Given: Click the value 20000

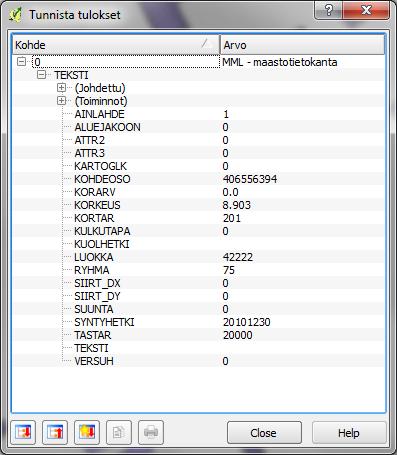Looking at the screenshot, I should (x=237, y=335).
